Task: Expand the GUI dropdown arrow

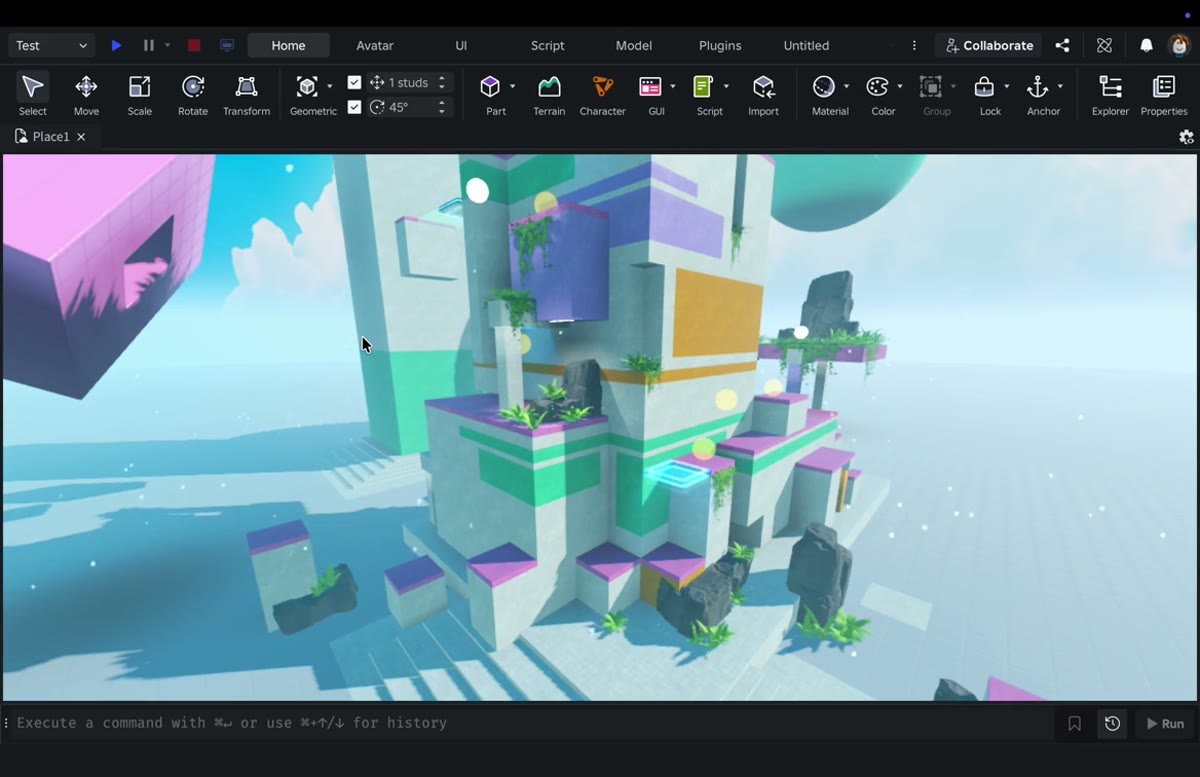Action: click(x=672, y=87)
